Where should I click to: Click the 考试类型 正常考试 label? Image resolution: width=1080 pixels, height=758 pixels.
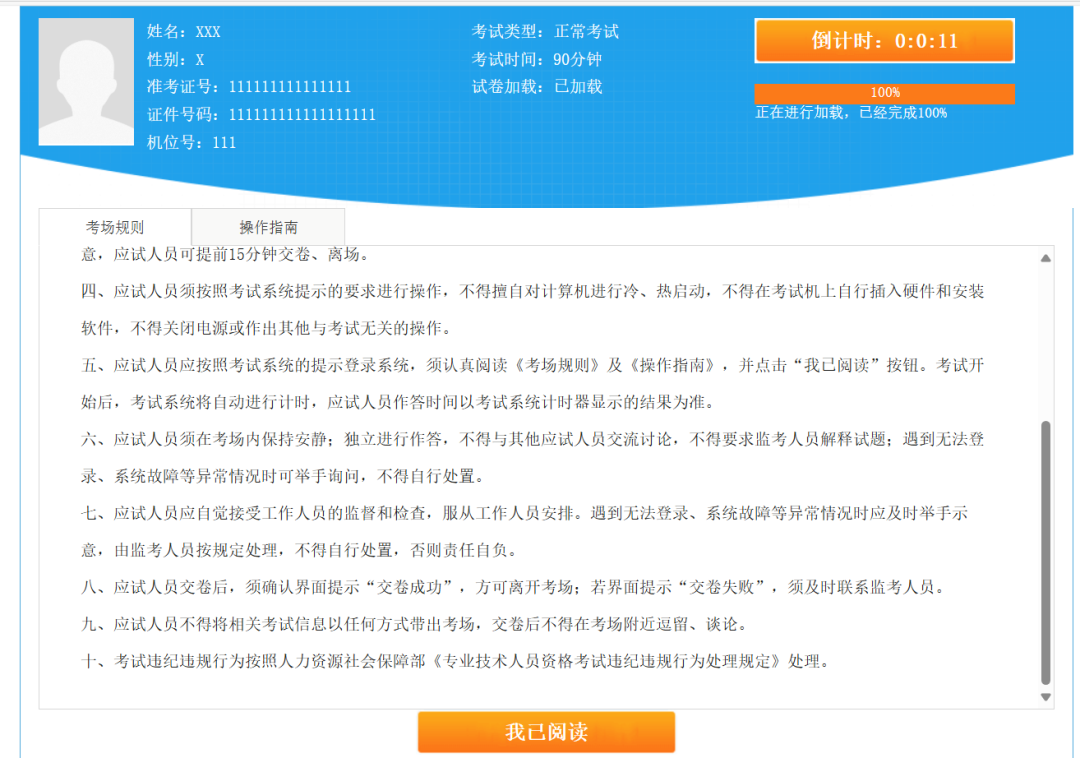545,32
